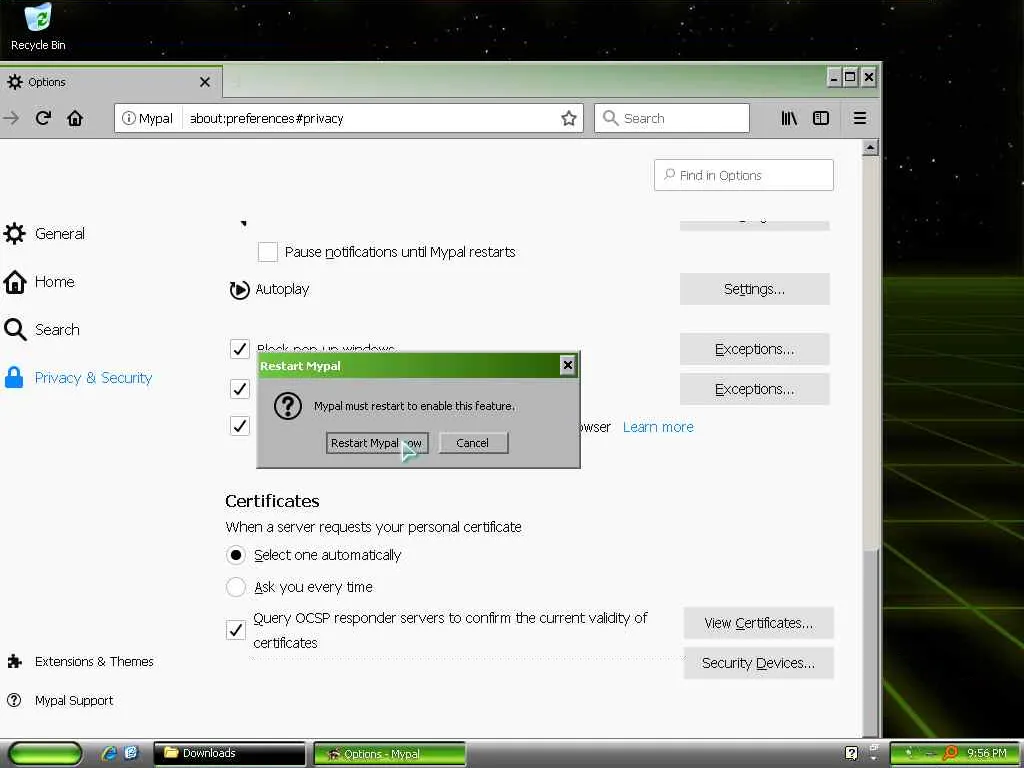Click the browser Search box

[x=671, y=118]
